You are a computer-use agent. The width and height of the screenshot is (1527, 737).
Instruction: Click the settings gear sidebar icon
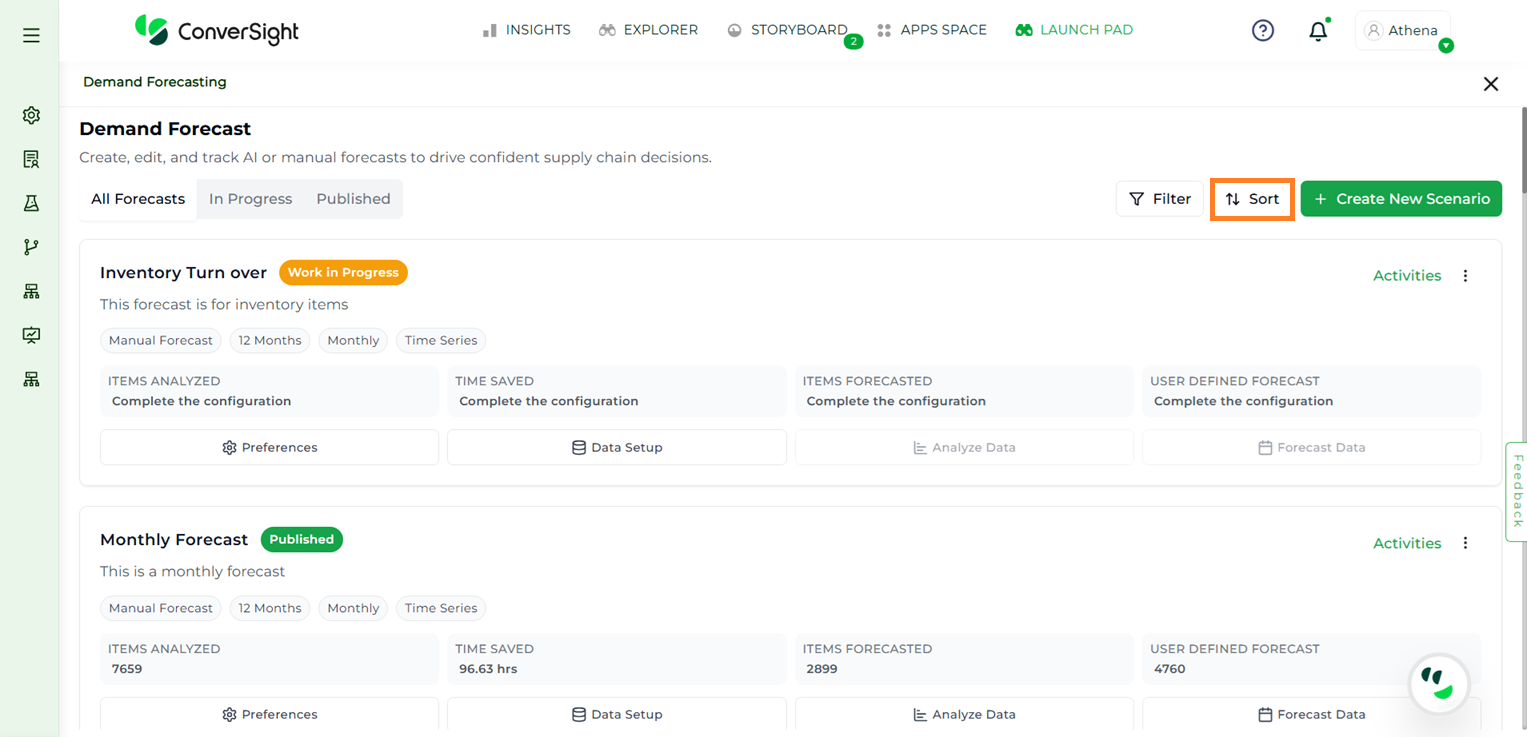point(31,116)
